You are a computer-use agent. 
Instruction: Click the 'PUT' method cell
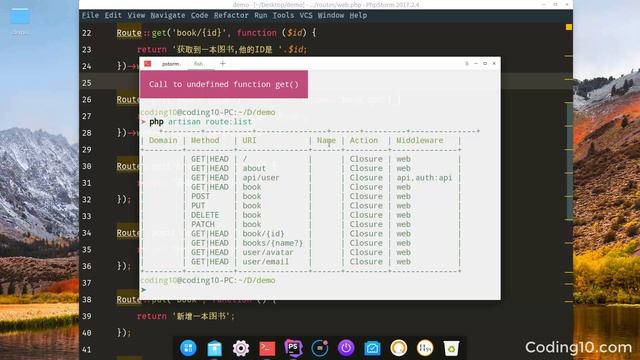[198, 206]
